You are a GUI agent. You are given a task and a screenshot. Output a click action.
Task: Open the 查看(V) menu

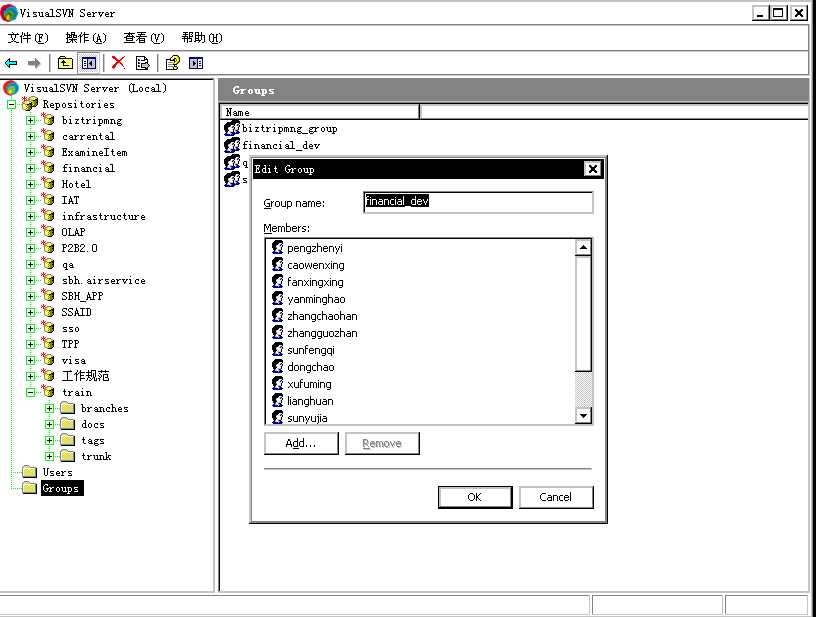(x=144, y=37)
